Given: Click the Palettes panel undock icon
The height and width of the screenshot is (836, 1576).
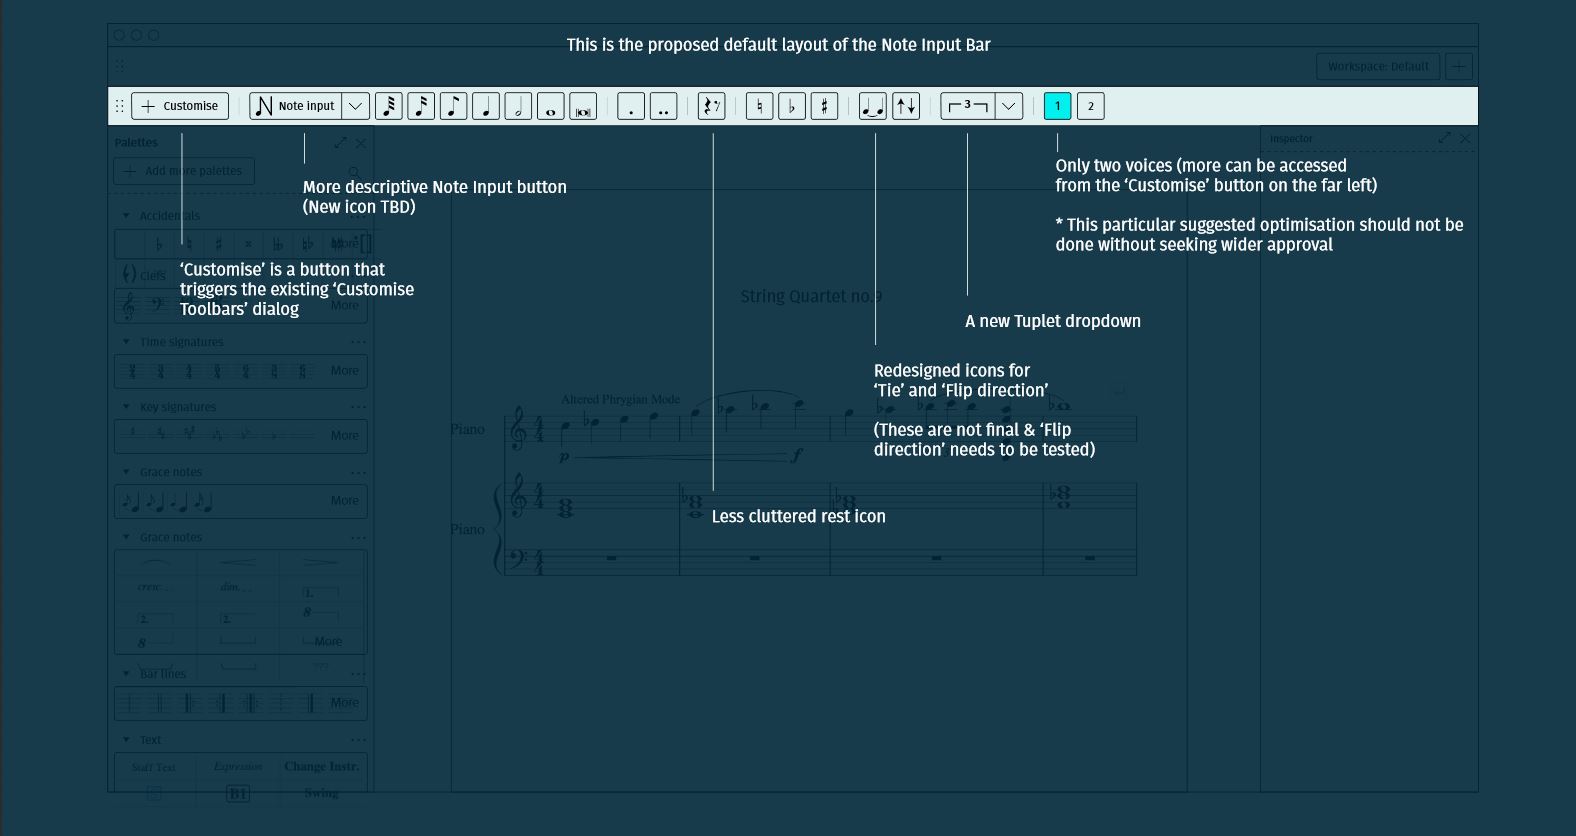Looking at the screenshot, I should pyautogui.click(x=340, y=143).
